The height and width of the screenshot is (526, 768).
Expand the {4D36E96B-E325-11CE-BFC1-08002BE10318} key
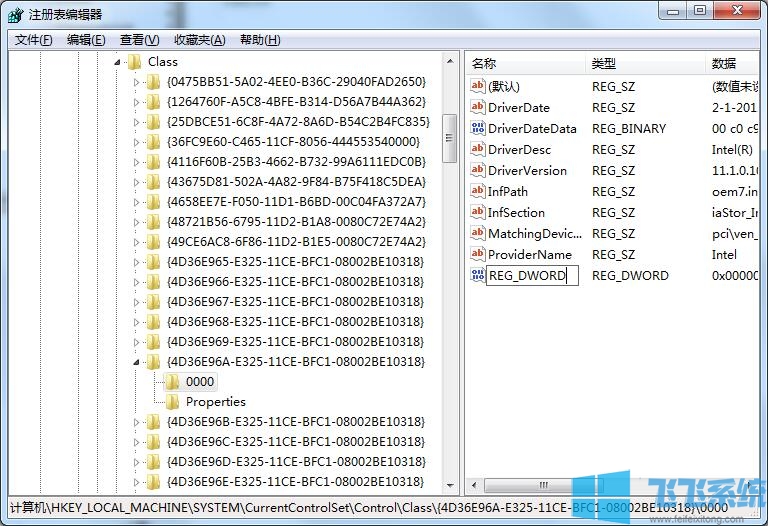coord(137,422)
